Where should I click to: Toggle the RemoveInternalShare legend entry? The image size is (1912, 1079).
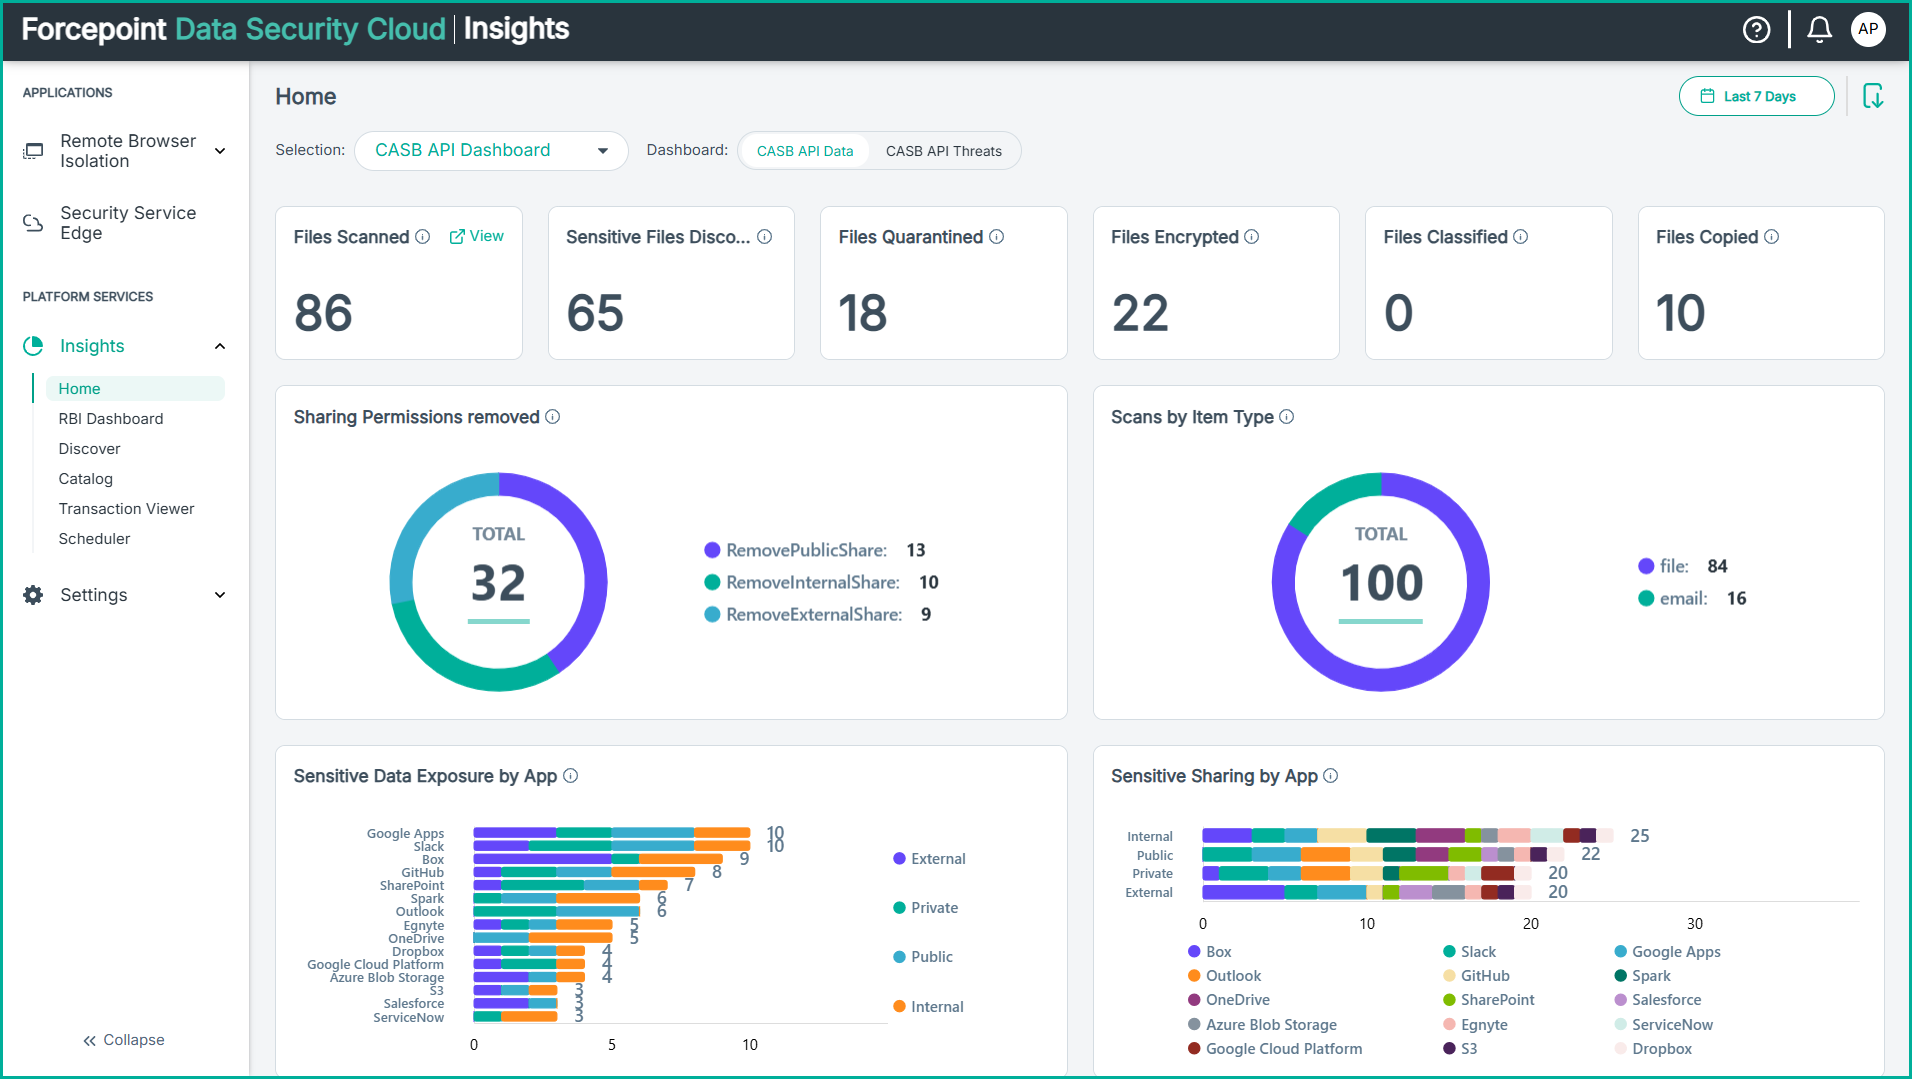click(x=821, y=582)
